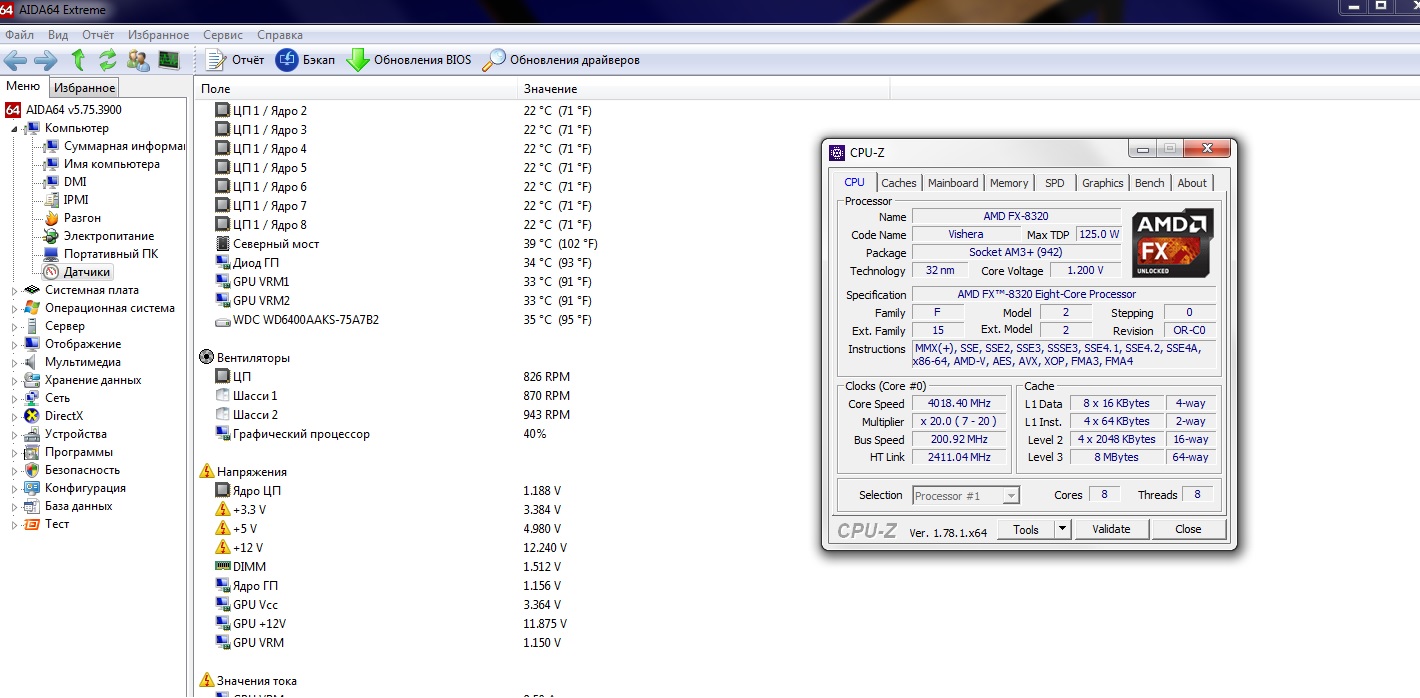Open the Bench tab in CPU-Z
This screenshot has height=698, width=1420.
(x=1149, y=183)
